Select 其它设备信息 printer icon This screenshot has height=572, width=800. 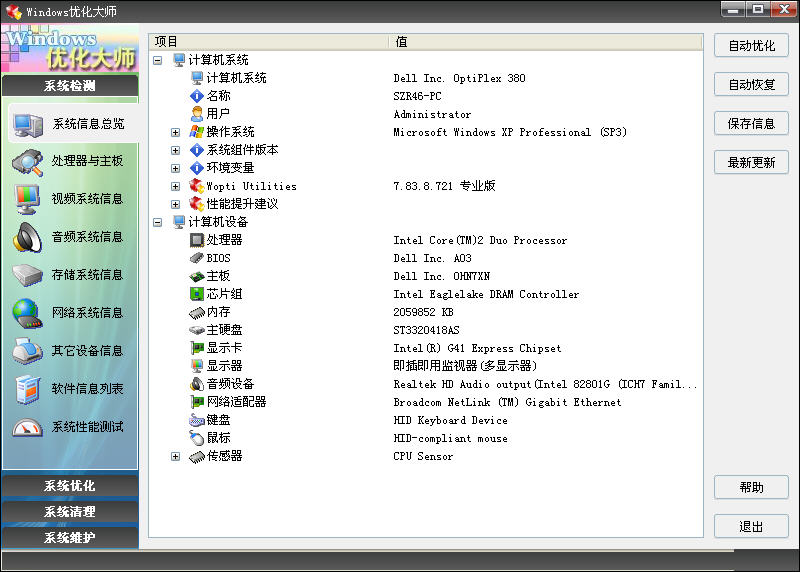click(x=27, y=351)
